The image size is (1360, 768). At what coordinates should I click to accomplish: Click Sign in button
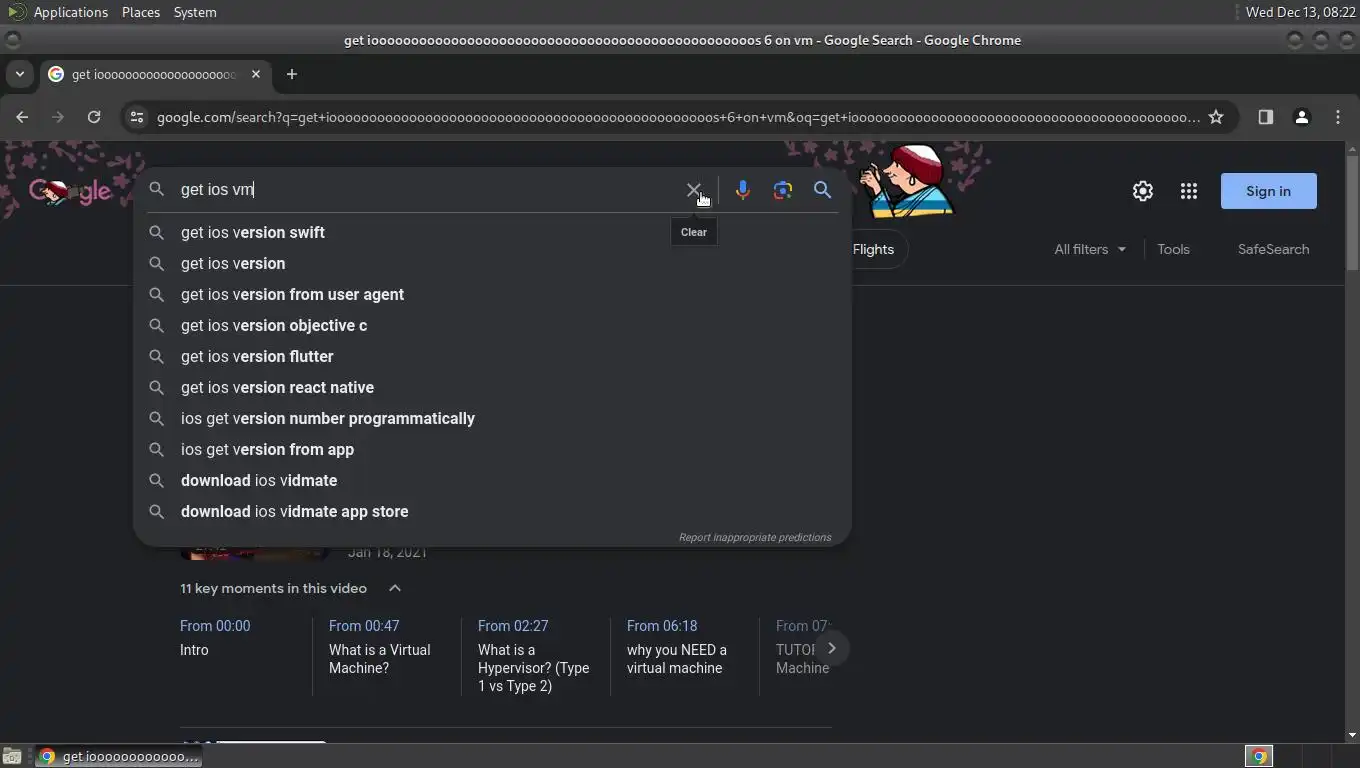(x=1268, y=191)
